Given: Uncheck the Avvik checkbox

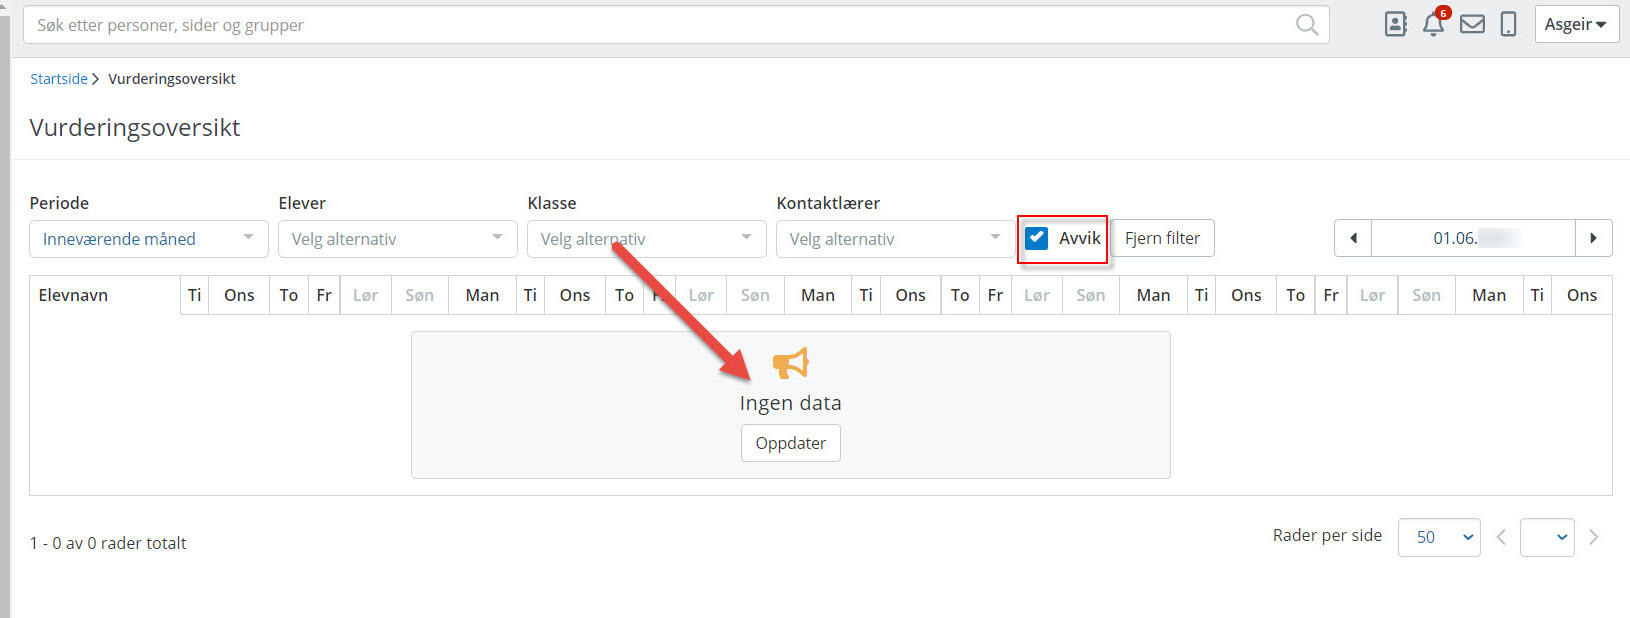Looking at the screenshot, I should 1037,238.
